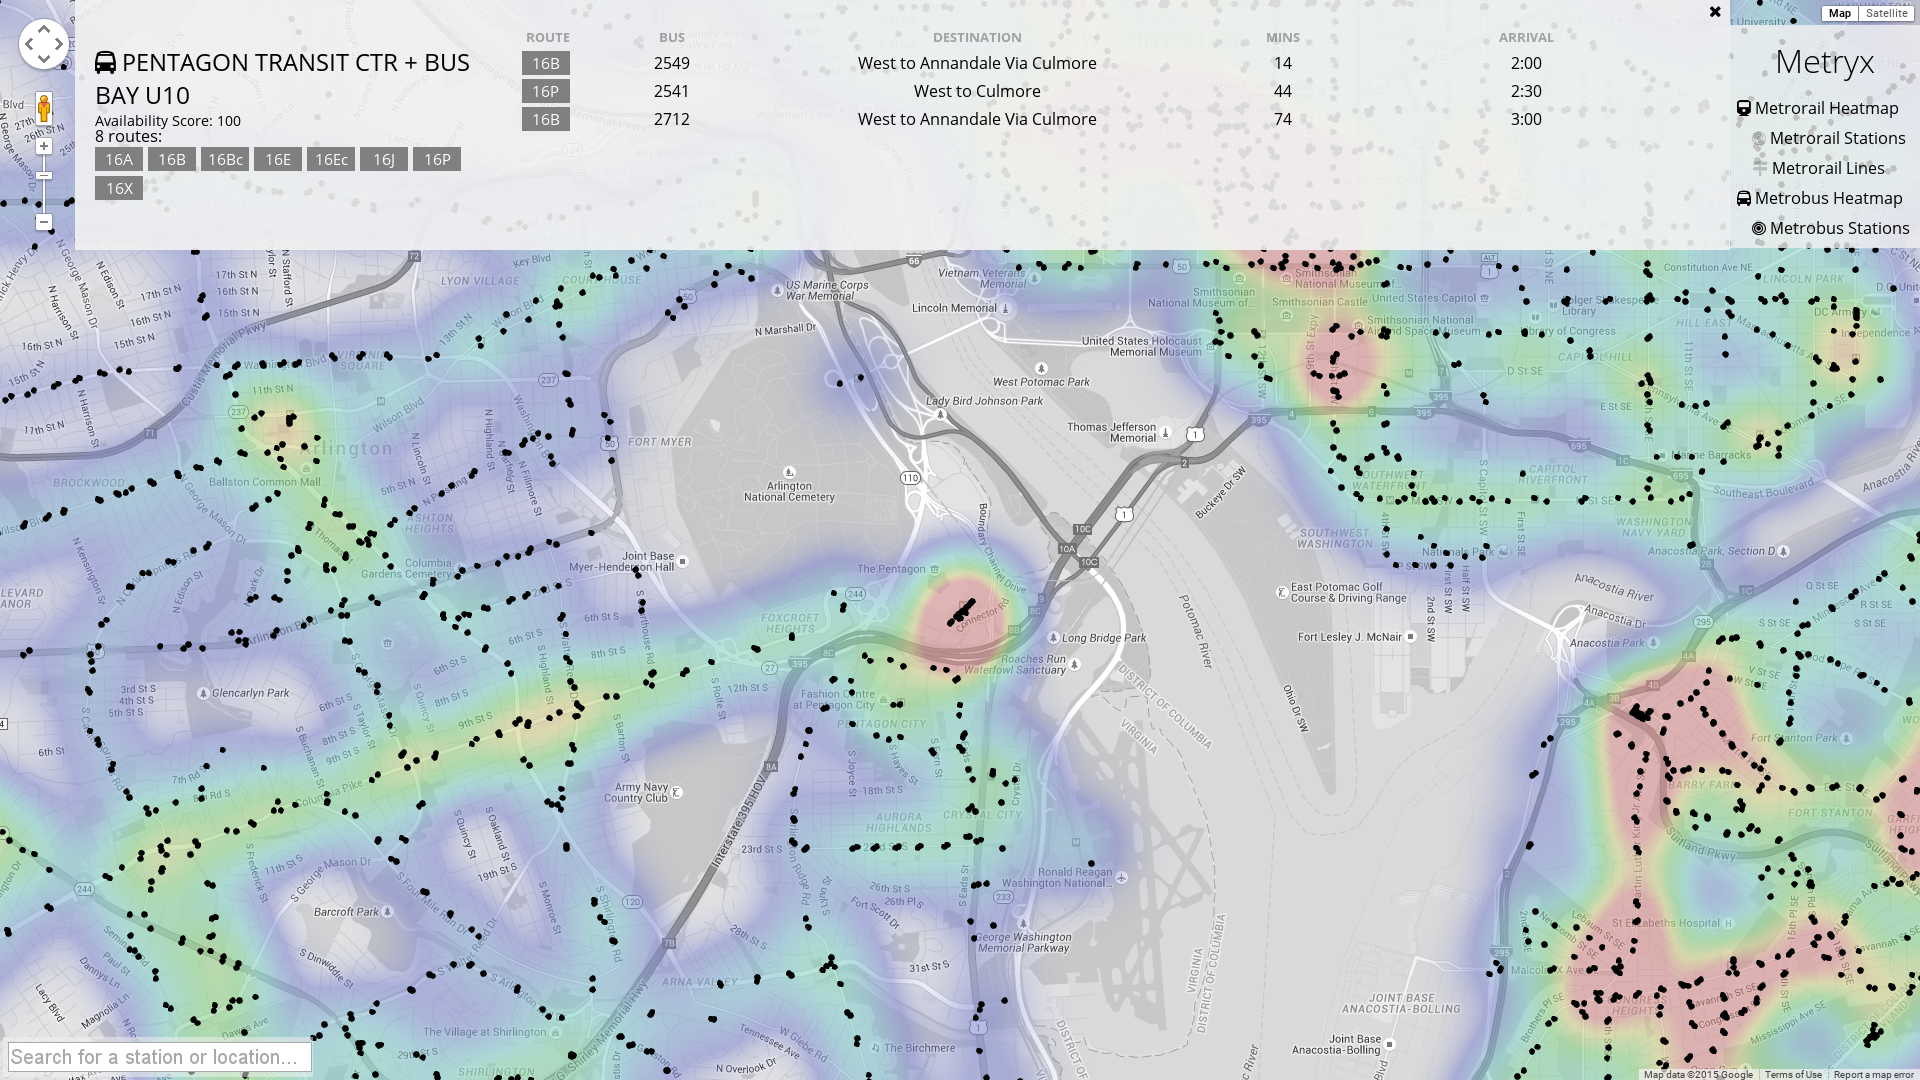Zoom out with the minus button
This screenshot has height=1080, width=1920.
44,222
